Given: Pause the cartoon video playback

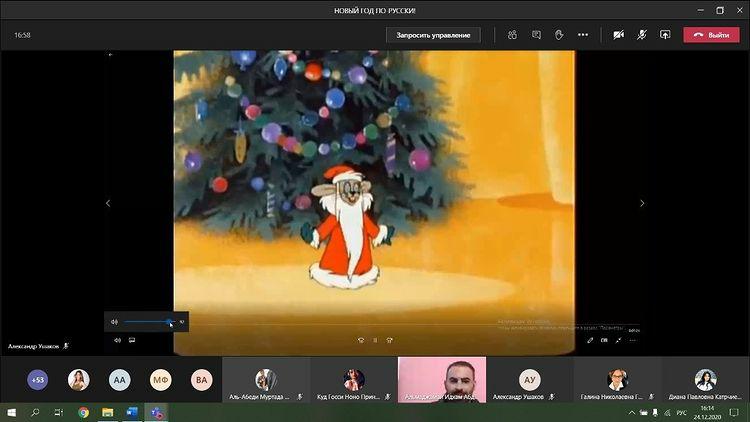Looking at the screenshot, I should (375, 340).
